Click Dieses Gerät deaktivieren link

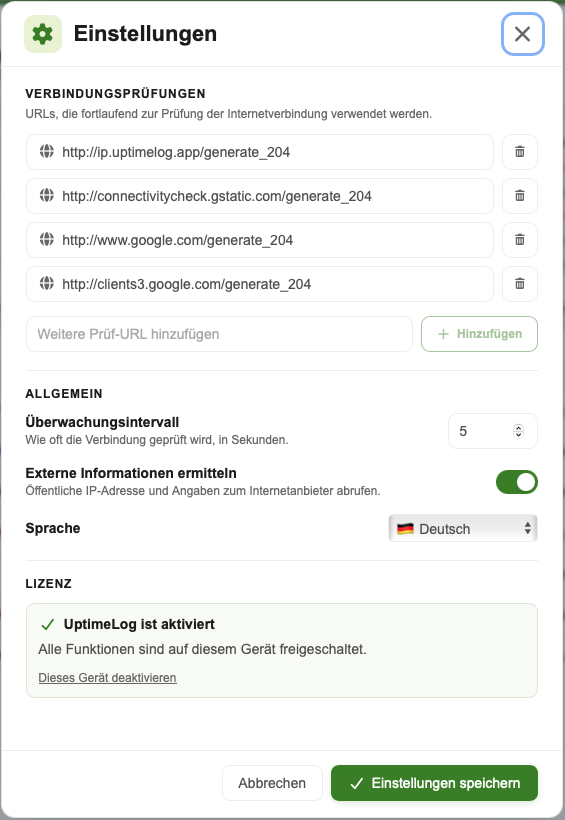pos(107,678)
